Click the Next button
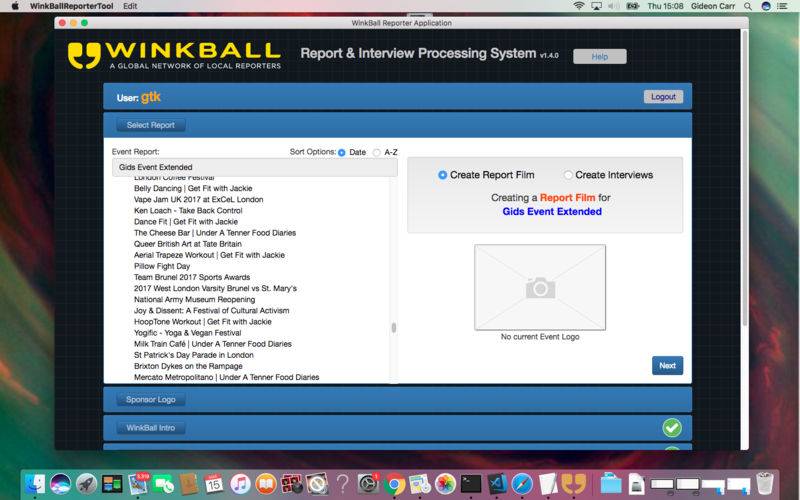This screenshot has width=800, height=500. [667, 365]
